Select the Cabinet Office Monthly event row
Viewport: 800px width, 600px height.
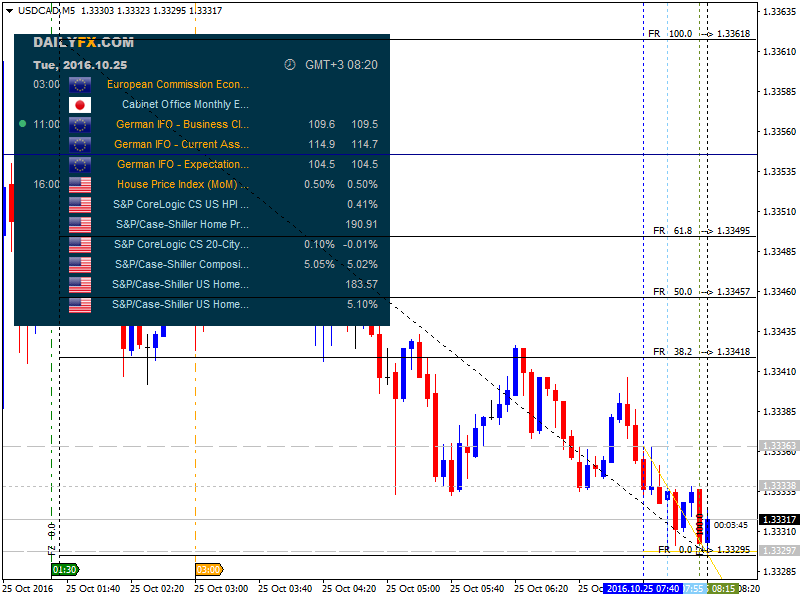point(185,104)
